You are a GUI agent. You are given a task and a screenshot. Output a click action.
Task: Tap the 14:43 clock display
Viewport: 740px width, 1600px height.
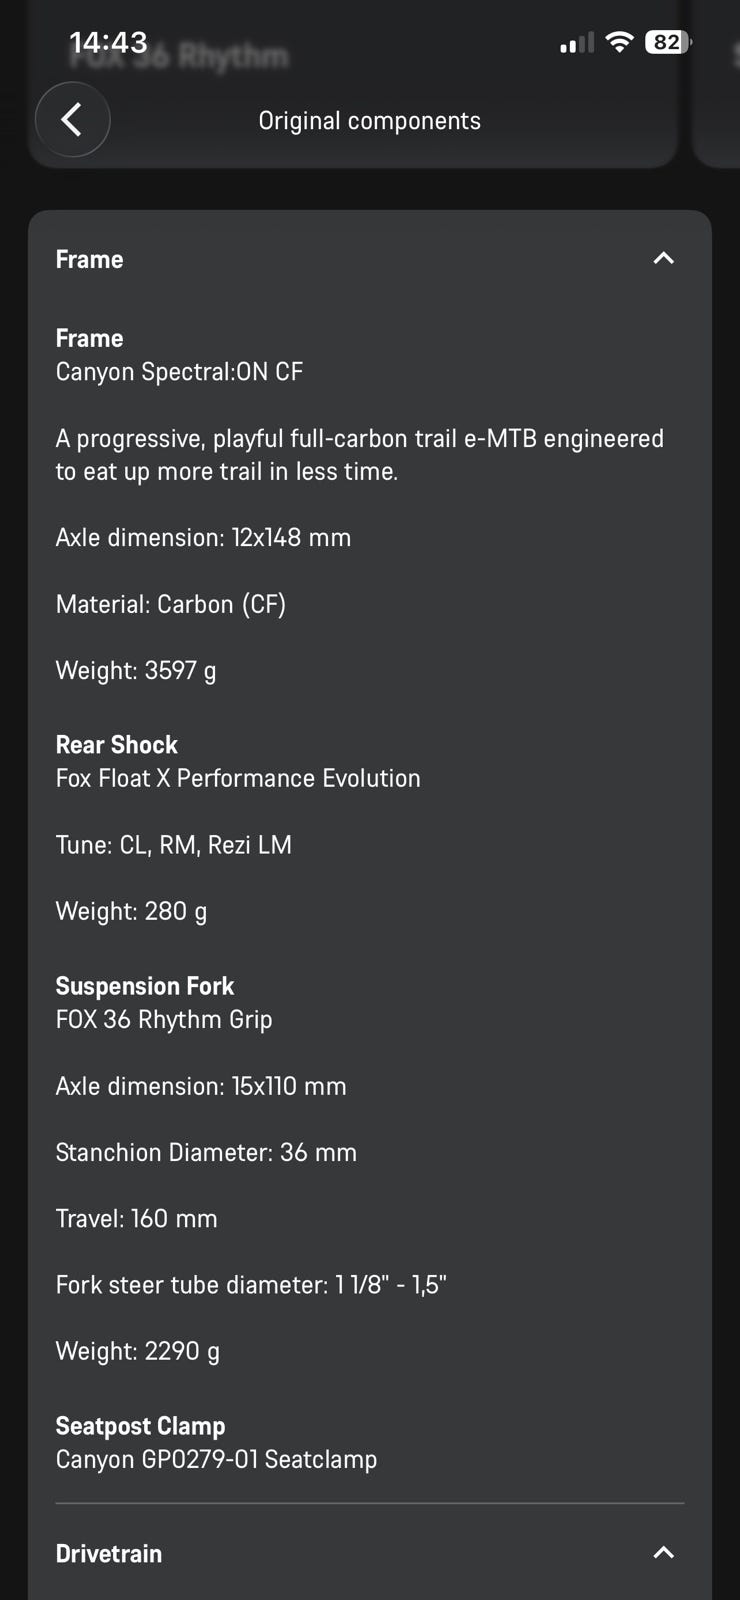[x=108, y=42]
